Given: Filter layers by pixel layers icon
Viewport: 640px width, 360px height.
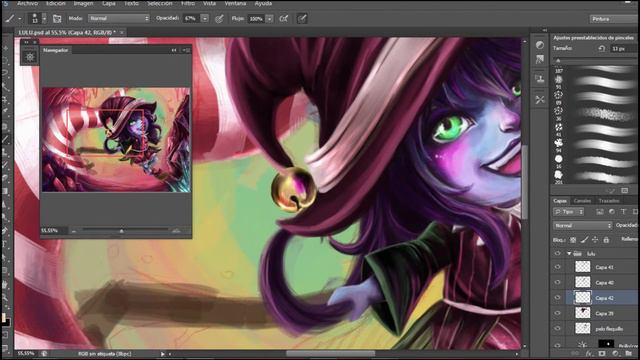Looking at the screenshot, I should (x=600, y=212).
